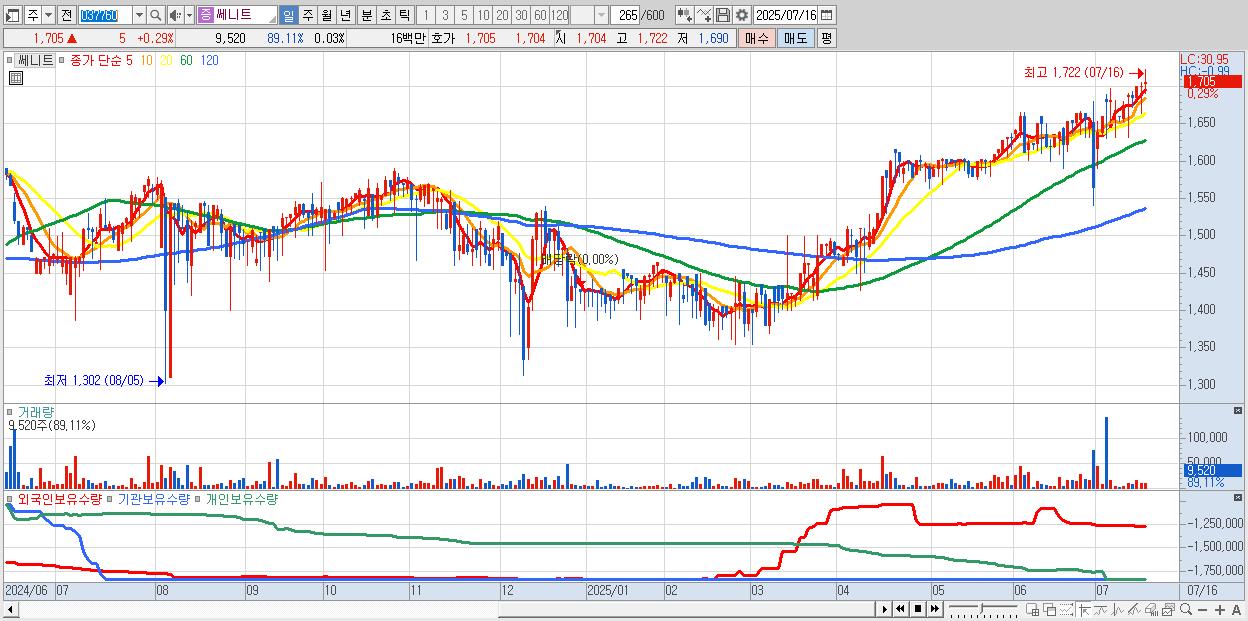Open the 주 type dropdown at top-left
Image resolution: width=1248 pixels, height=621 pixels.
click(x=48, y=15)
